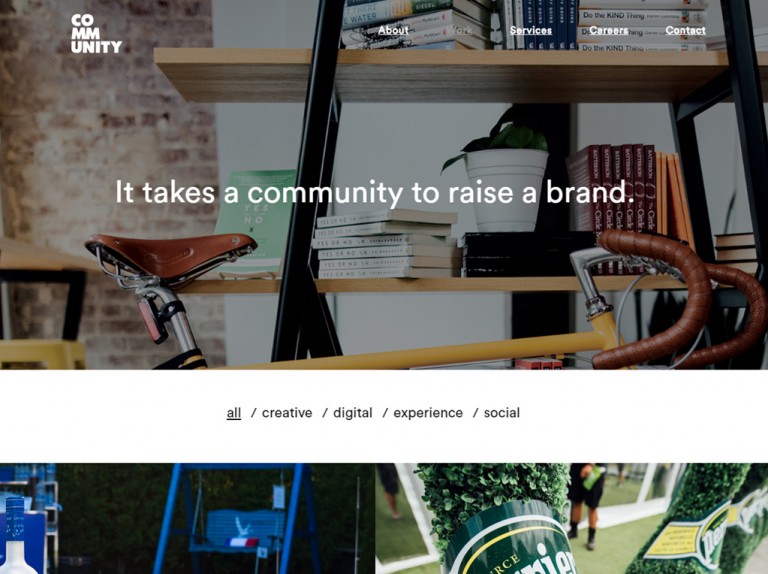
Task: Open the Perrier project thumbnail
Action: click(572, 519)
